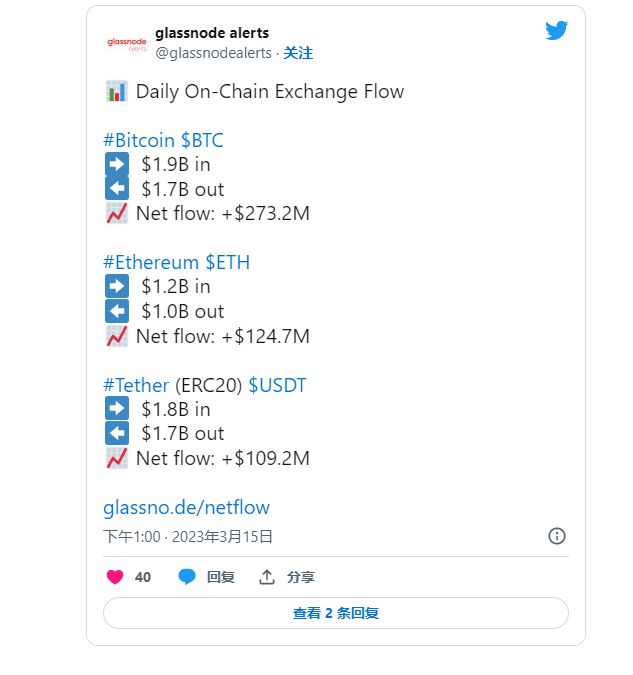Click the 查看 2 条回复 button
This screenshot has height=675, width=633.
coord(336,613)
